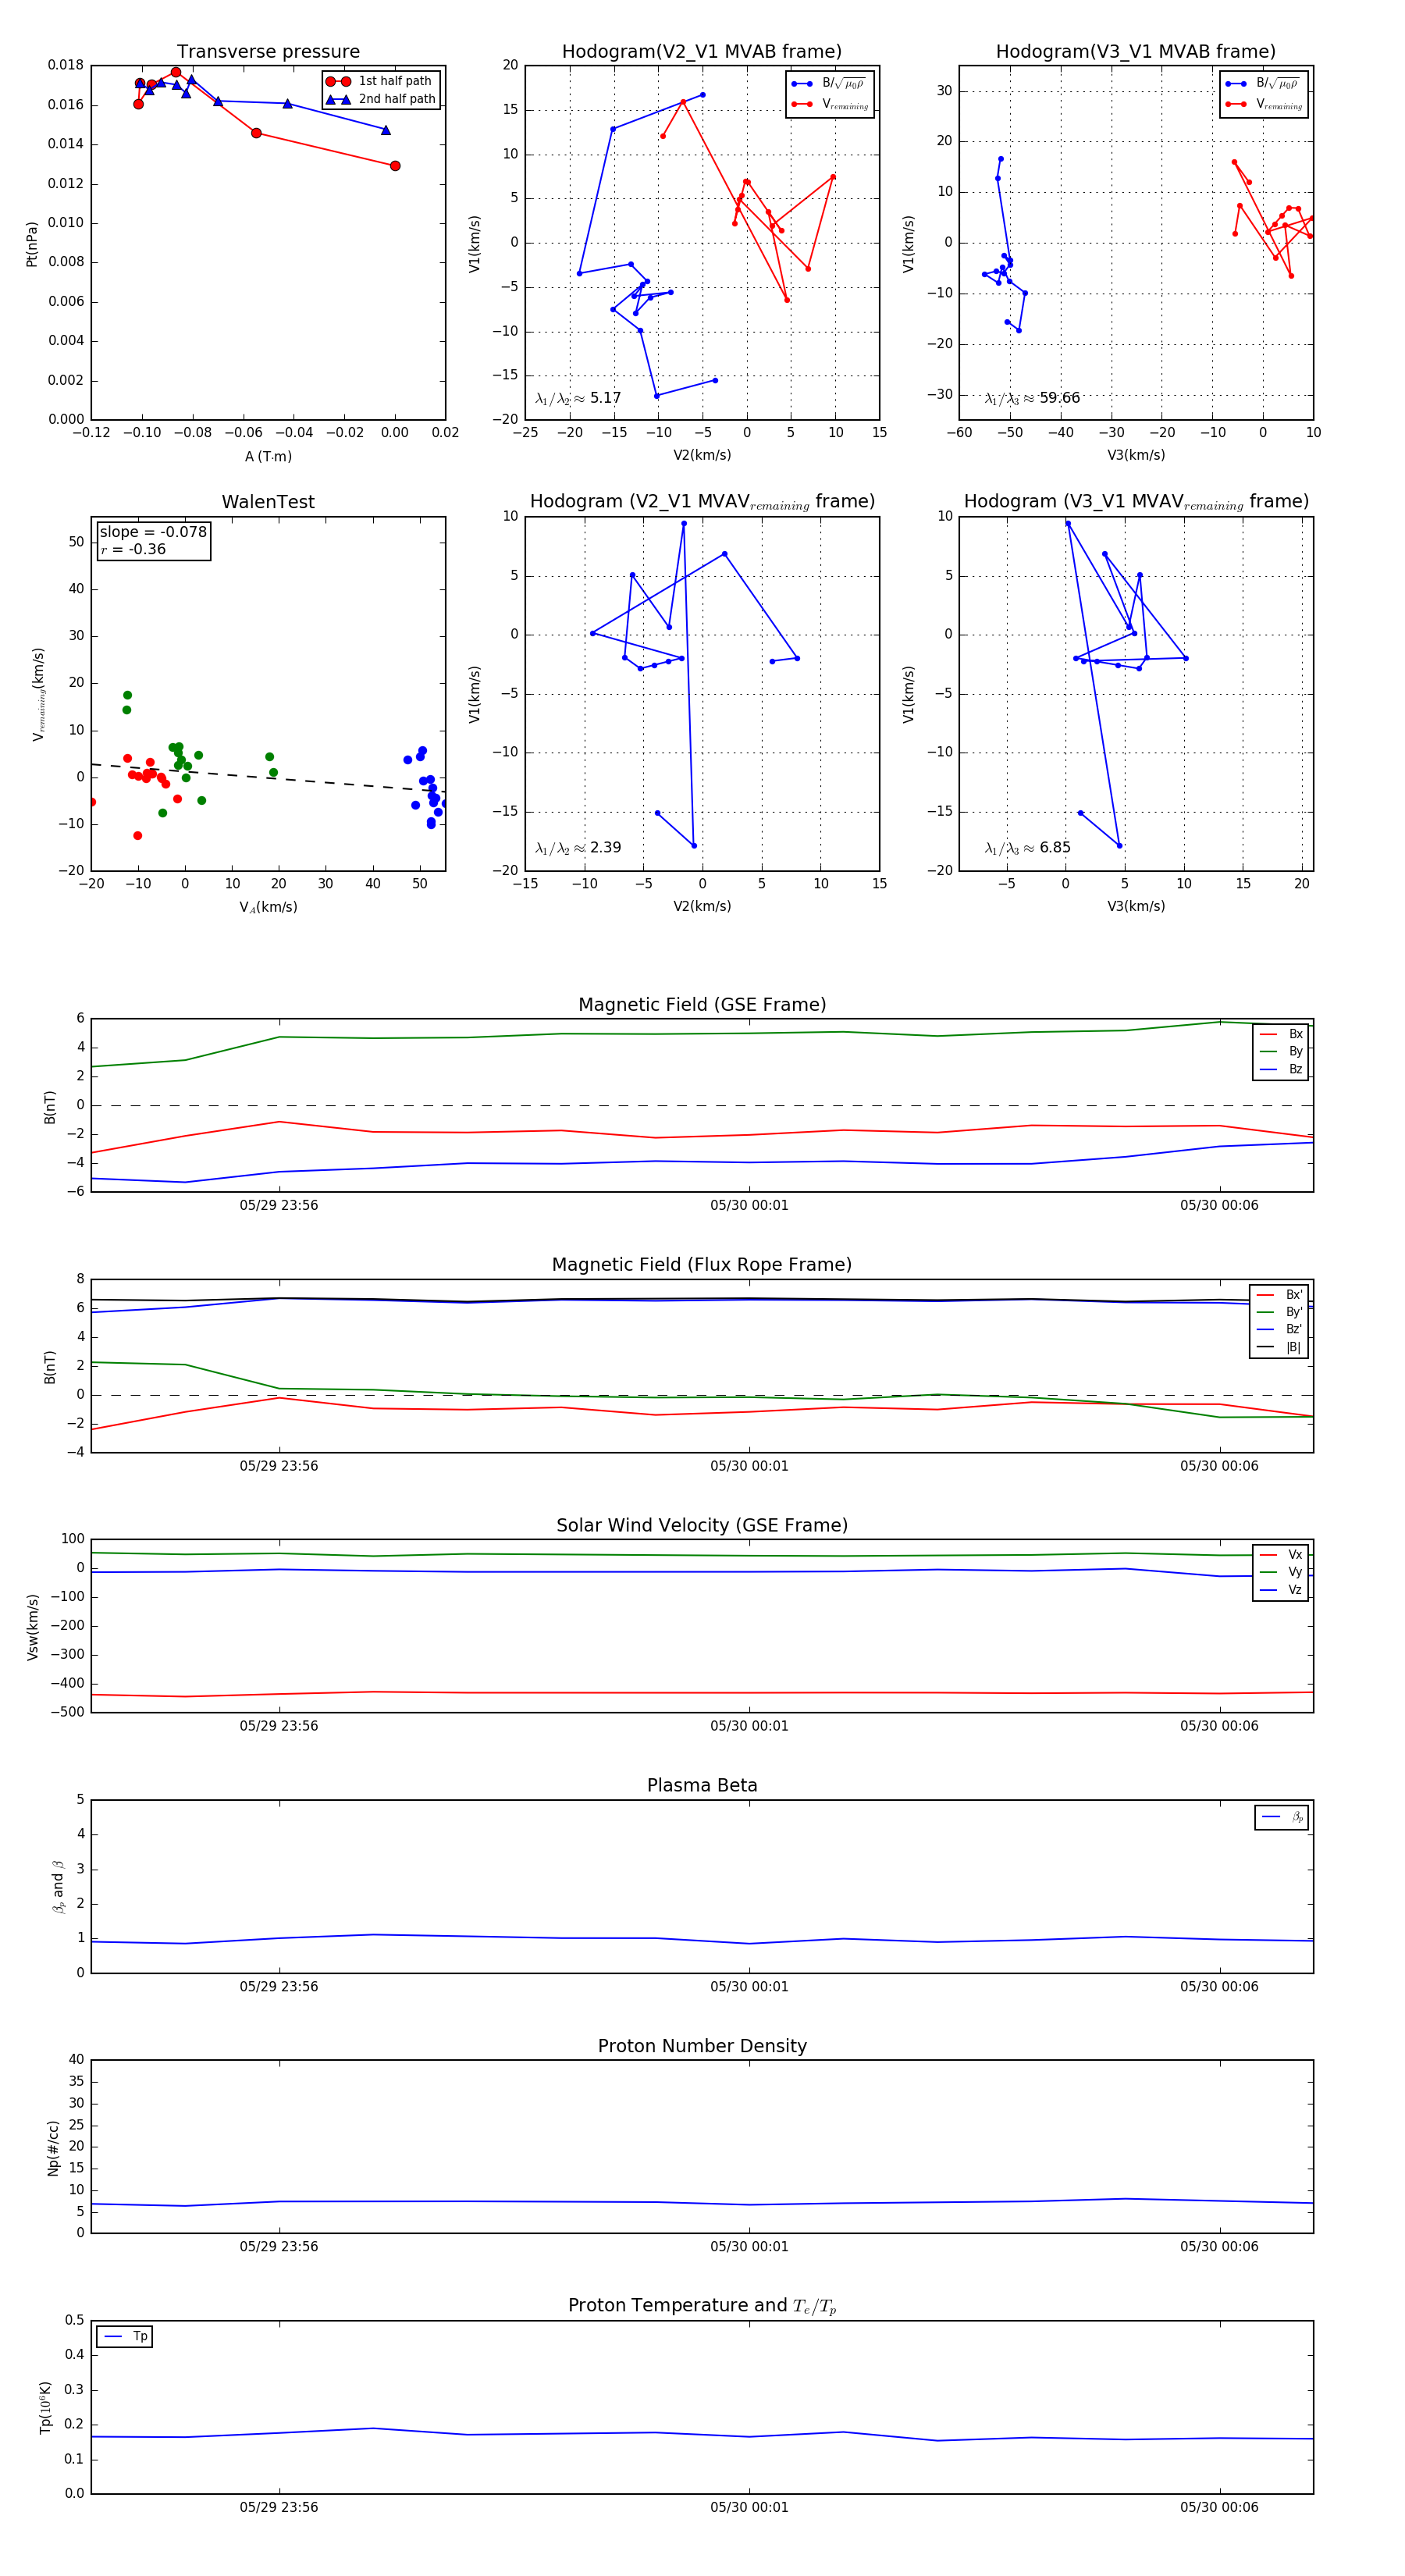Click "05/30 00:01" tick under Solar Wind Velocity plot

749,1727
